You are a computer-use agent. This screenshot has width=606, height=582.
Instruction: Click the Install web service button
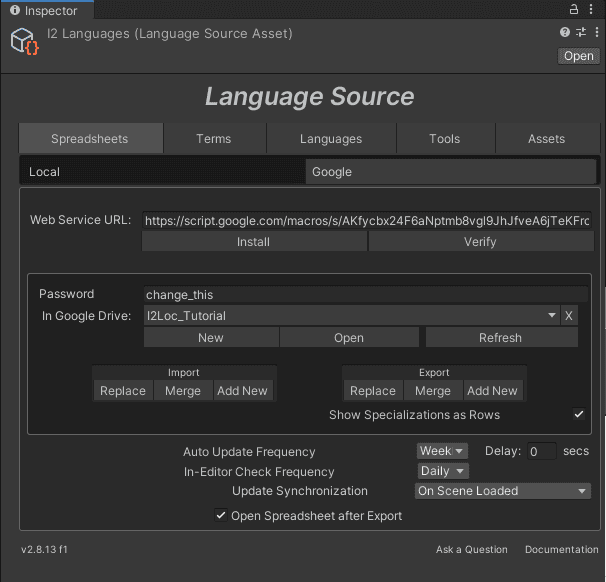(254, 242)
